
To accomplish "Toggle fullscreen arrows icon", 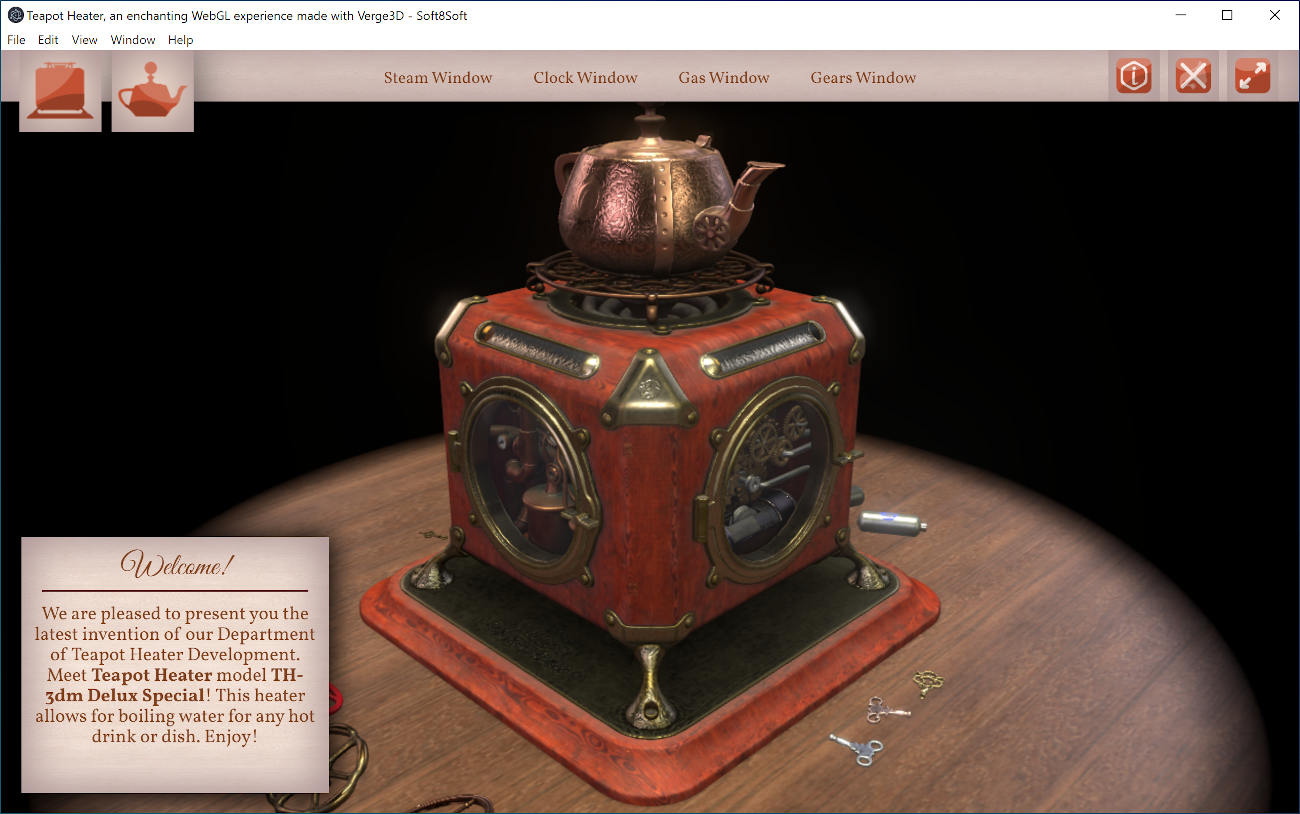I will pyautogui.click(x=1252, y=76).
